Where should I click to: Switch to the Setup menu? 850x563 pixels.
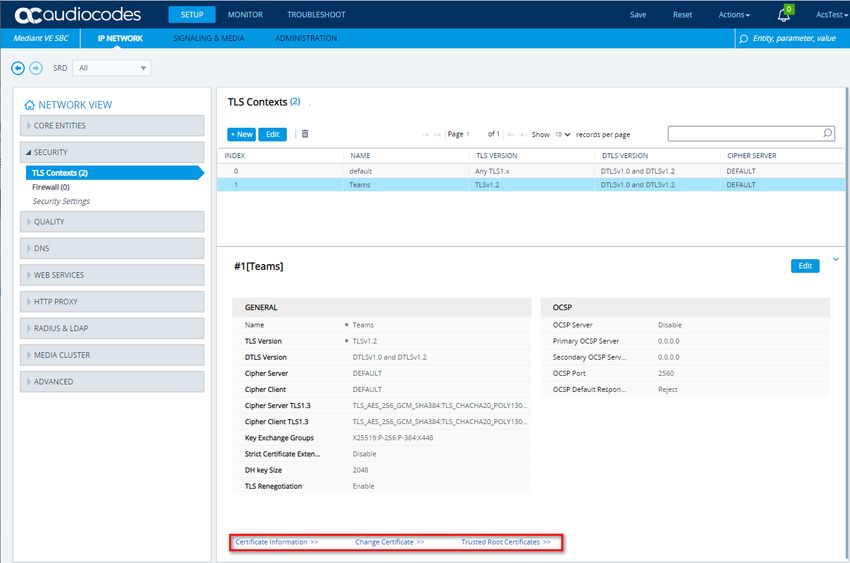192,15
